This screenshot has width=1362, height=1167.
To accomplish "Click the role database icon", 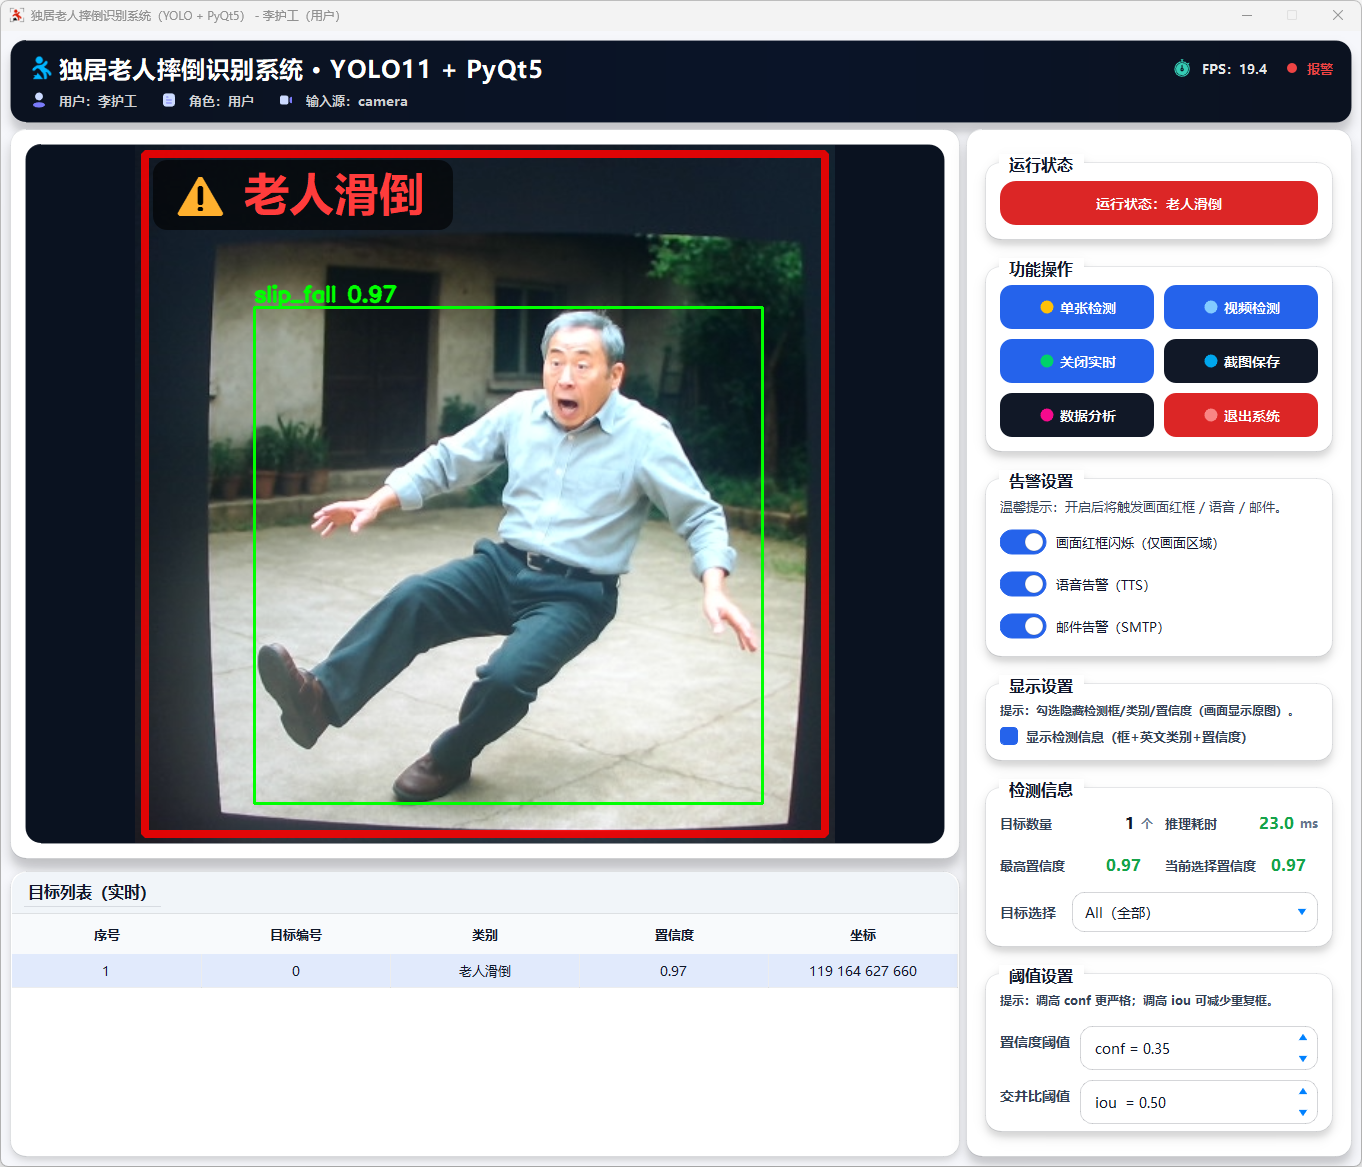I will 169,100.
